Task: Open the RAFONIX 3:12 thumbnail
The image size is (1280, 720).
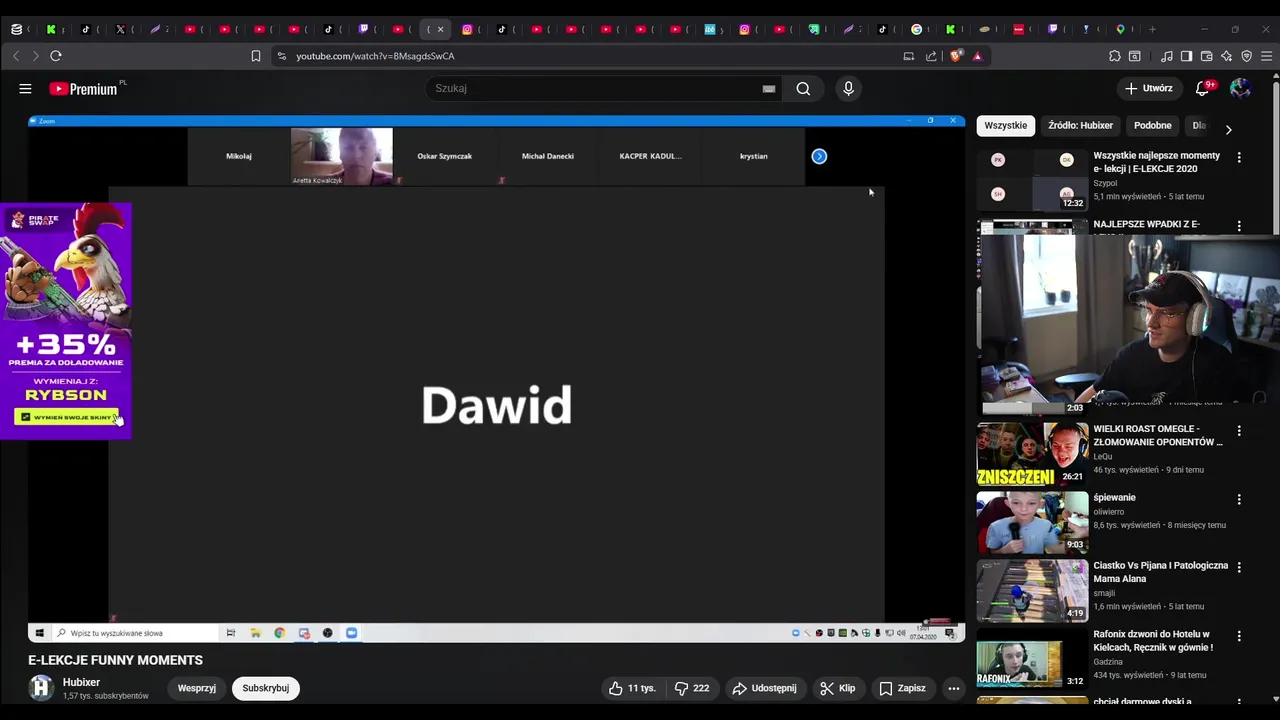Action: click(1032, 658)
